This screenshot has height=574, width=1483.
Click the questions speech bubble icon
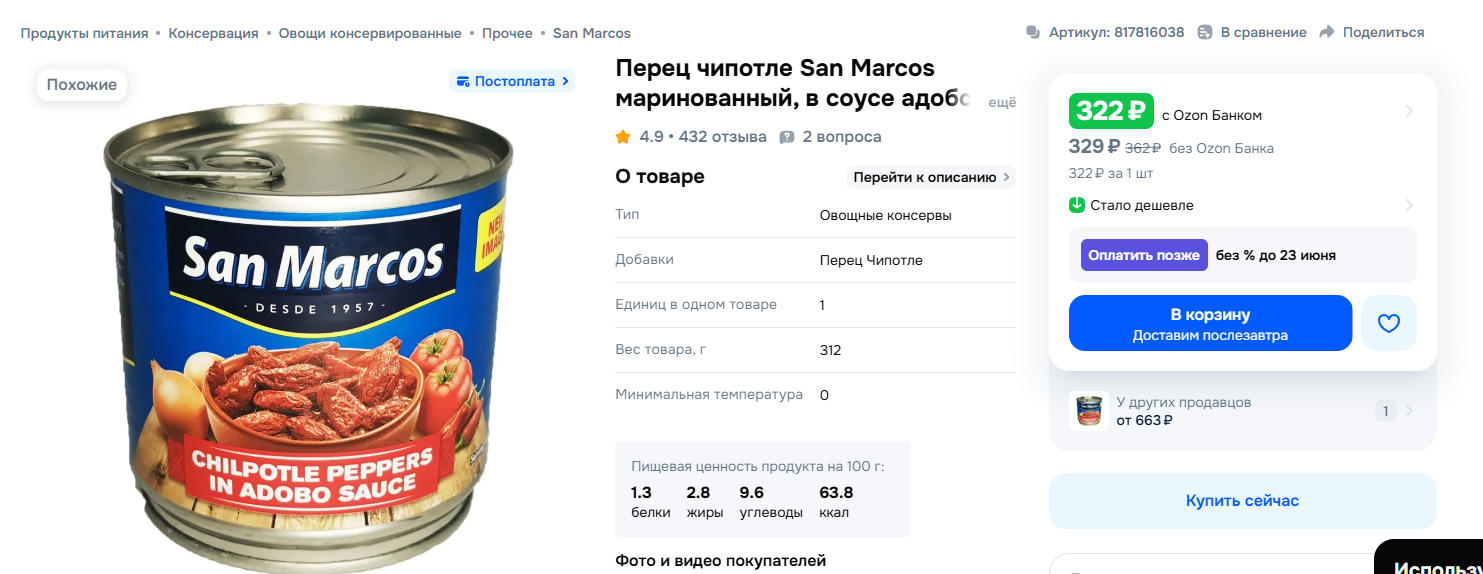point(787,137)
